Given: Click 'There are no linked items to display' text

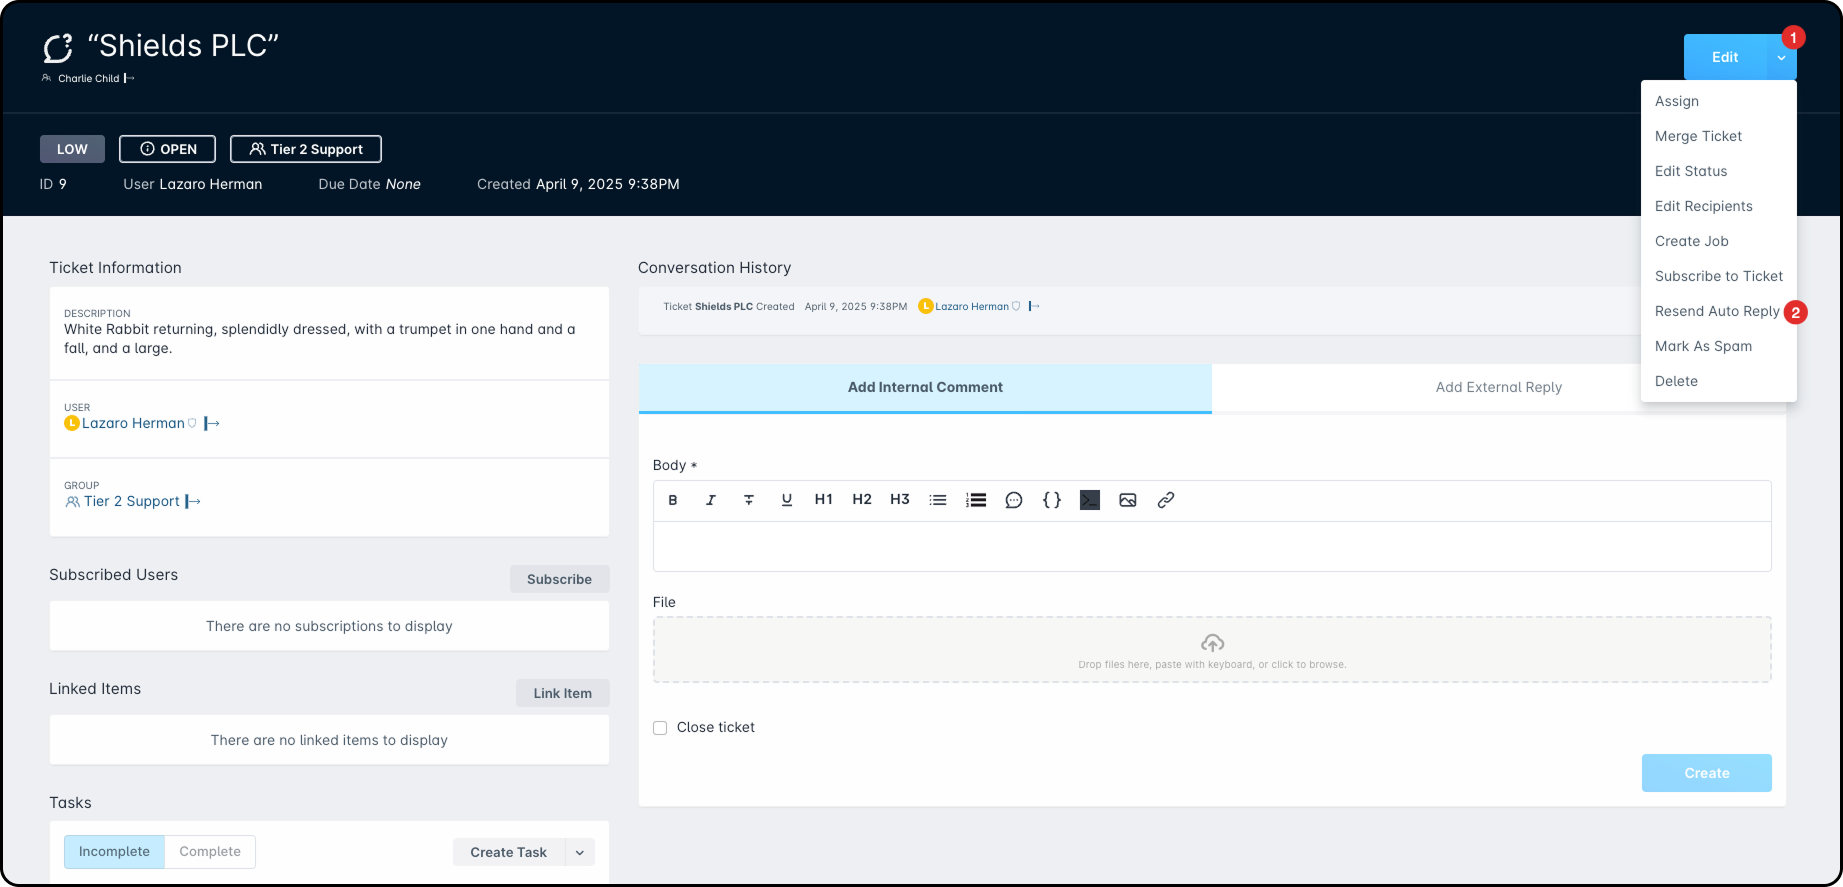Looking at the screenshot, I should click(329, 740).
